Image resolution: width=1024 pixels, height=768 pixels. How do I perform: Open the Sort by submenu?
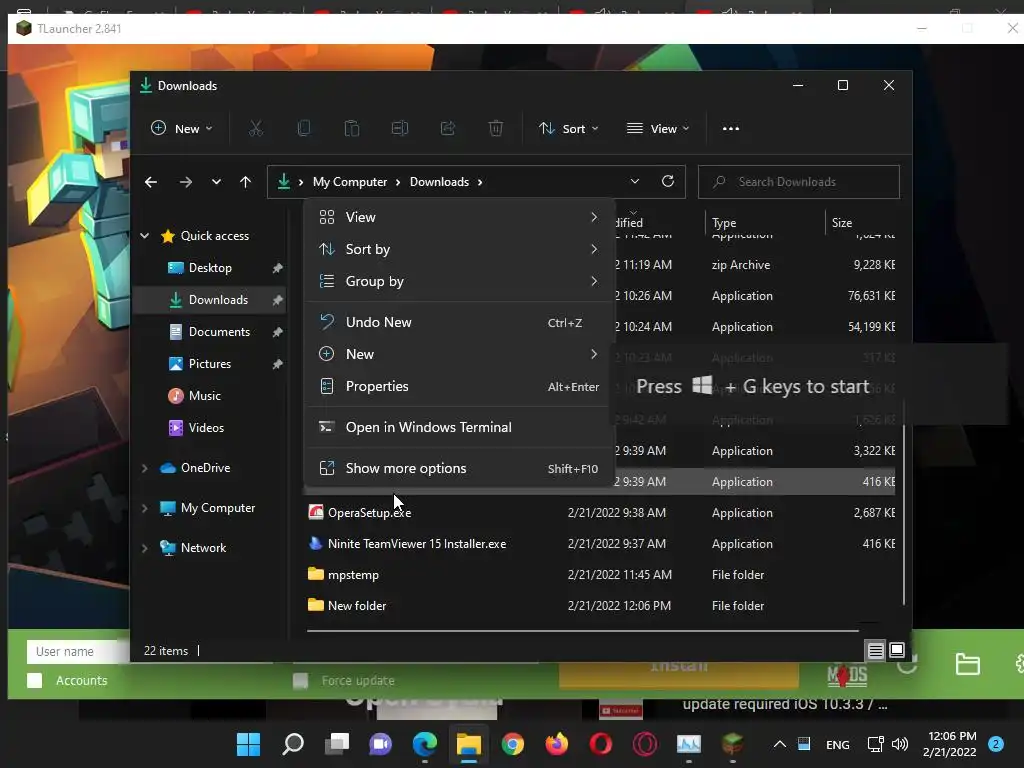[x=458, y=249]
